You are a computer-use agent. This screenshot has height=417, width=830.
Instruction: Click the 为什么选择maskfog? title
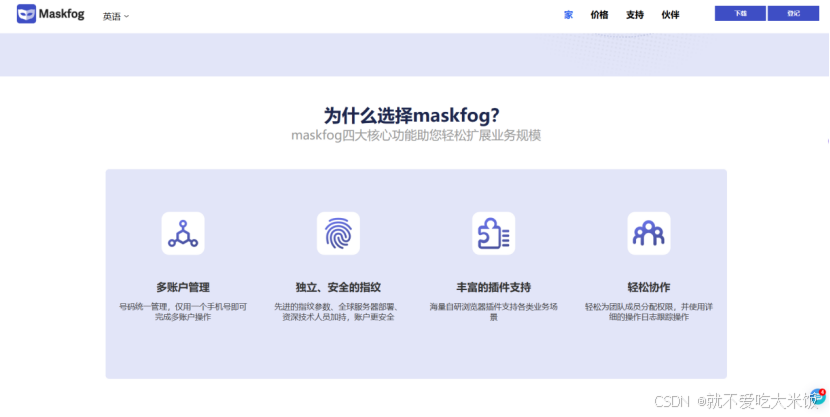(412, 115)
